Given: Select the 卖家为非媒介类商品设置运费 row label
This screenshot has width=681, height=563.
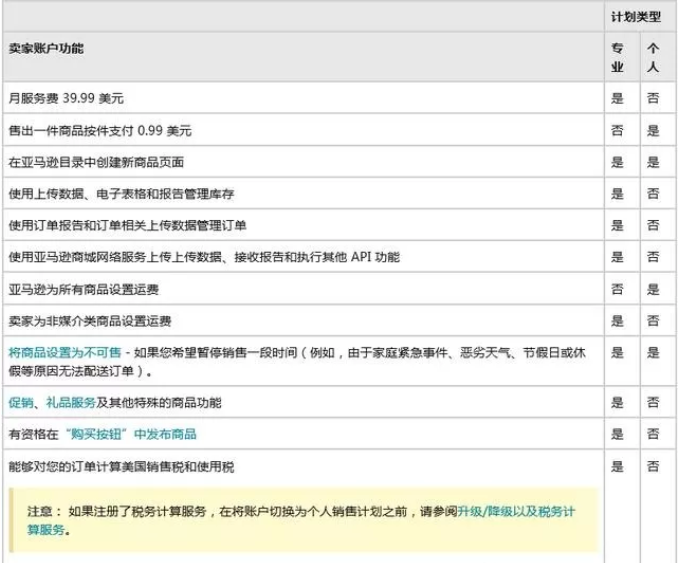Looking at the screenshot, I should (90, 321).
